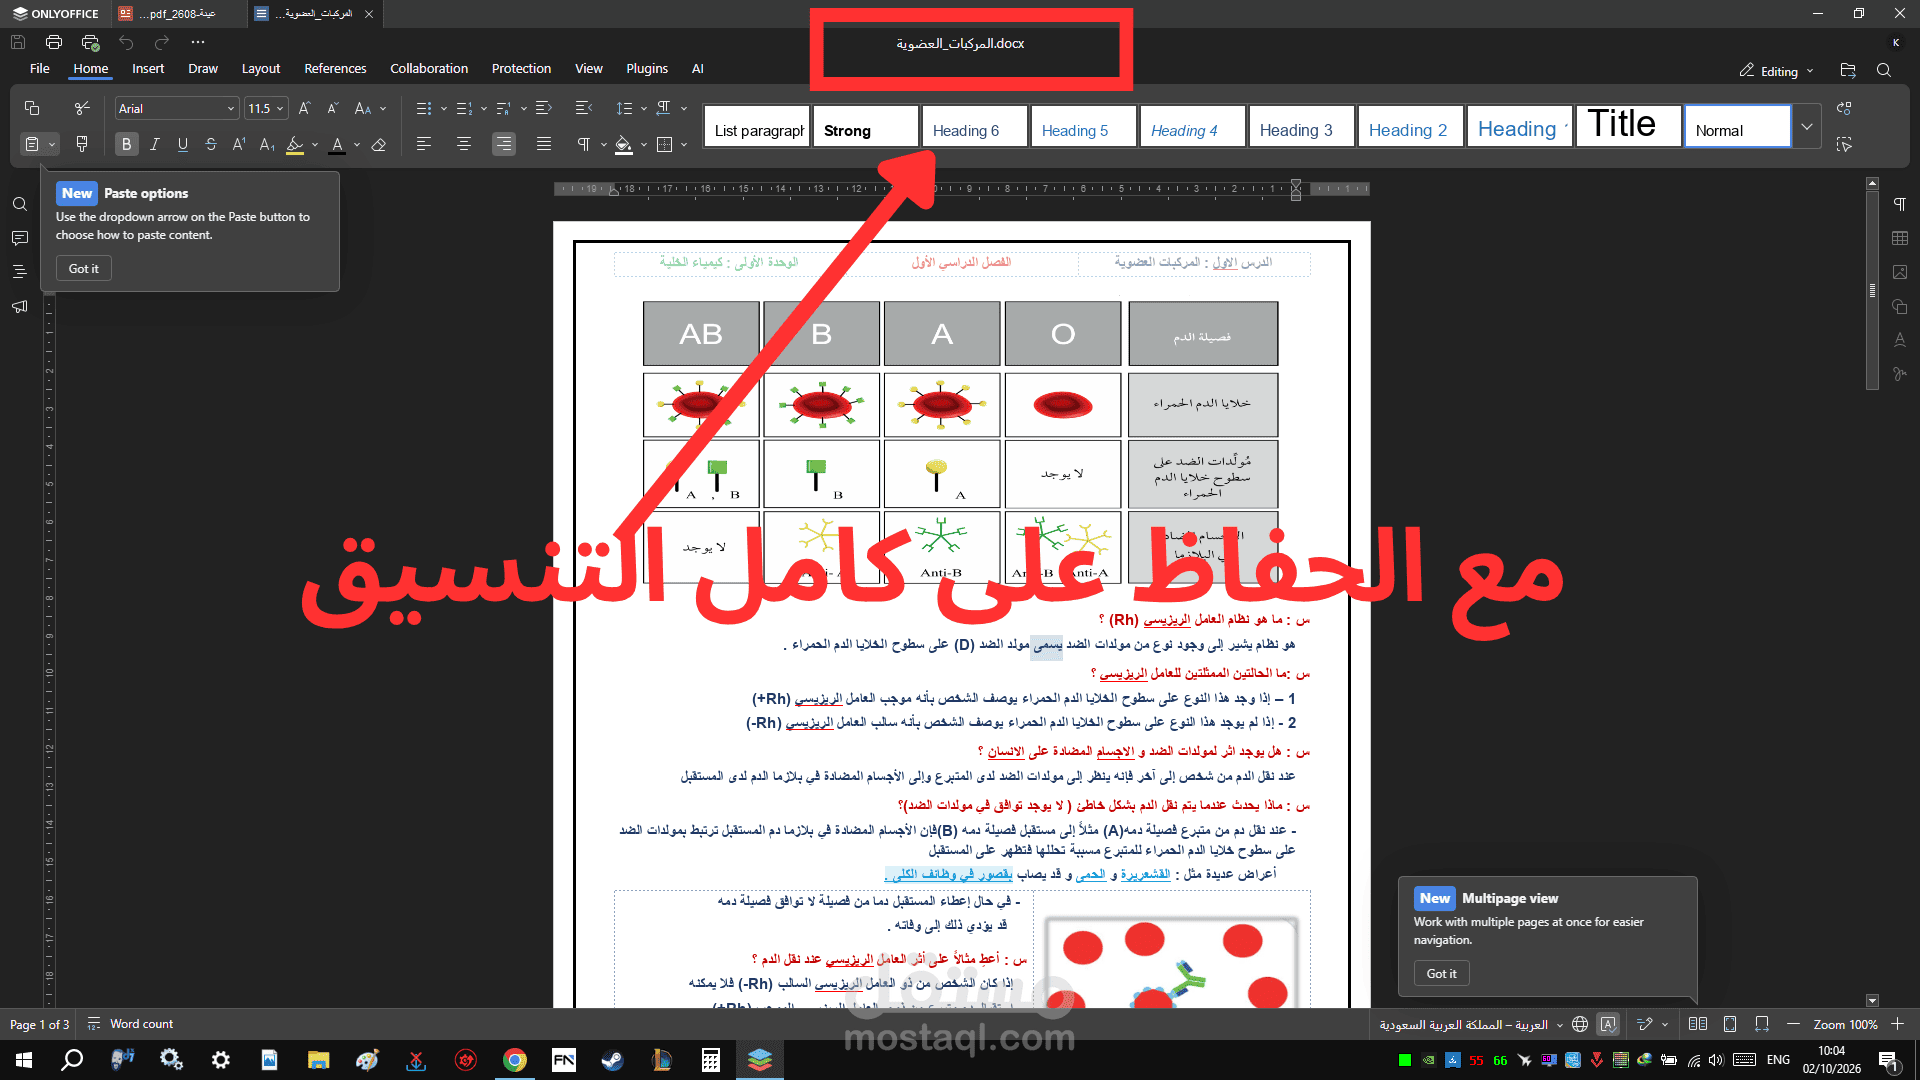
Task: Click the Copy style paintbrush icon
Action: click(82, 144)
